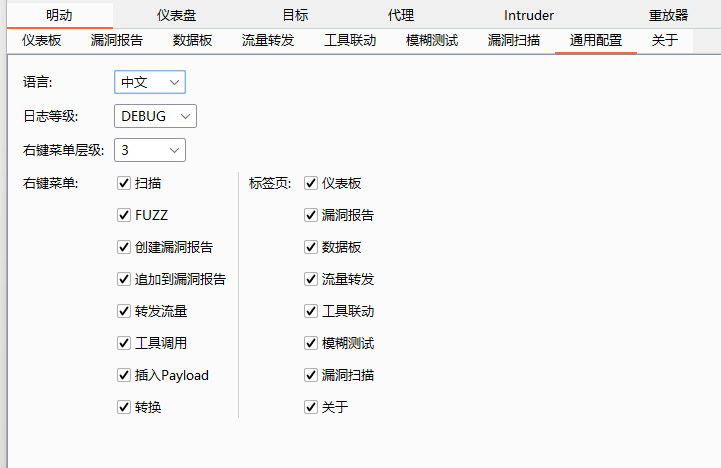This screenshot has width=721, height=468.
Task: Uncheck the 转发流量 checkbox
Action: click(124, 311)
